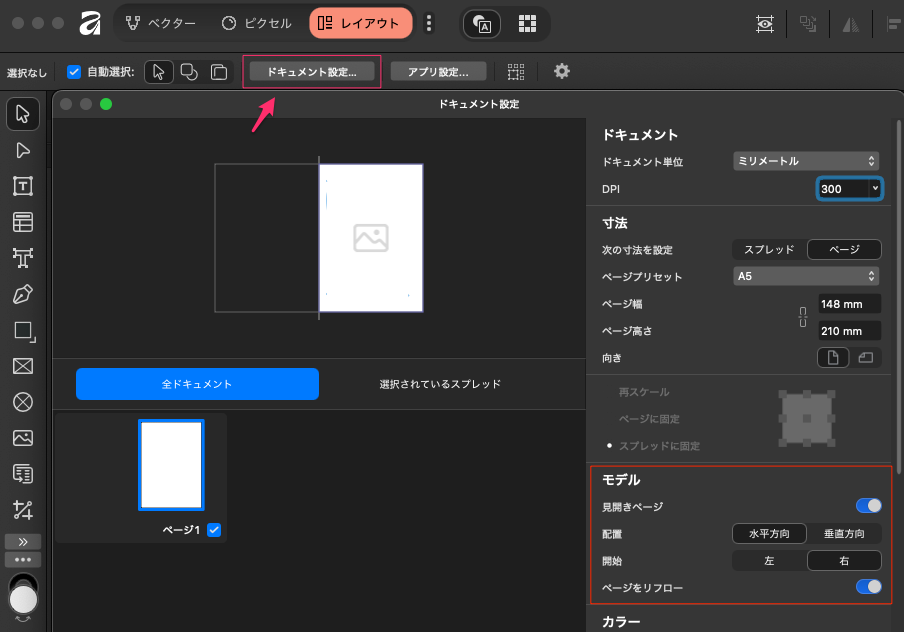Viewport: 904px width, 632px height.
Task: Expand the DPI combo box
Action: point(875,188)
